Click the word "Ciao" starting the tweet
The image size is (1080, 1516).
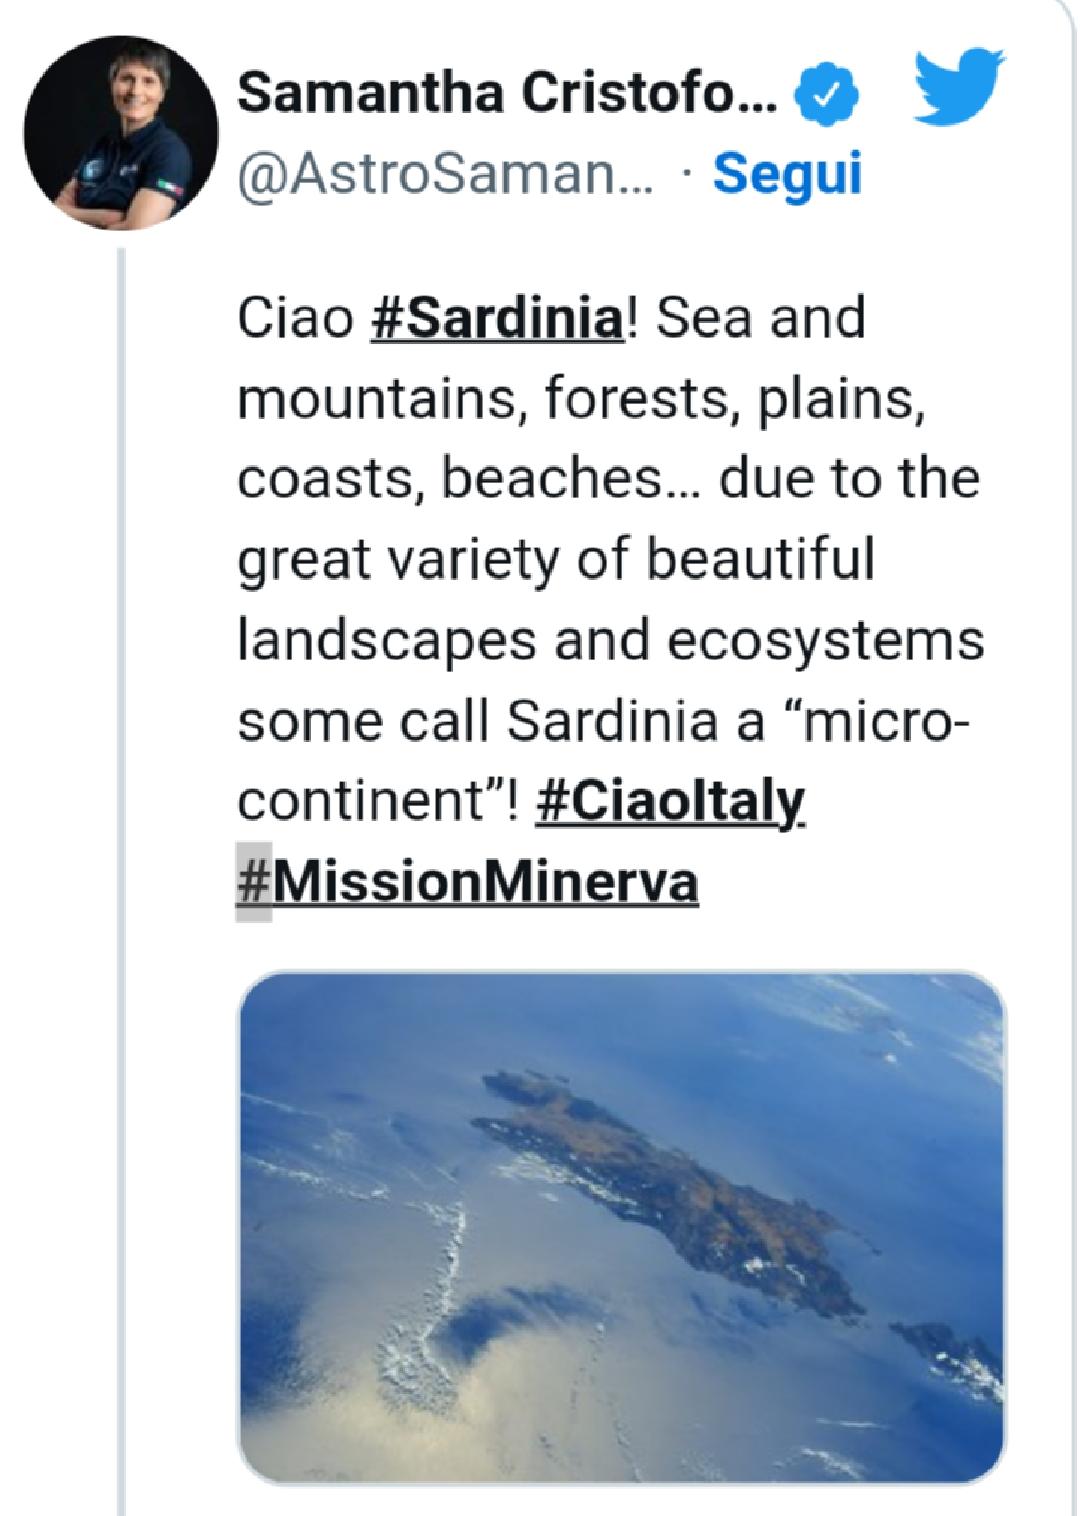(295, 319)
